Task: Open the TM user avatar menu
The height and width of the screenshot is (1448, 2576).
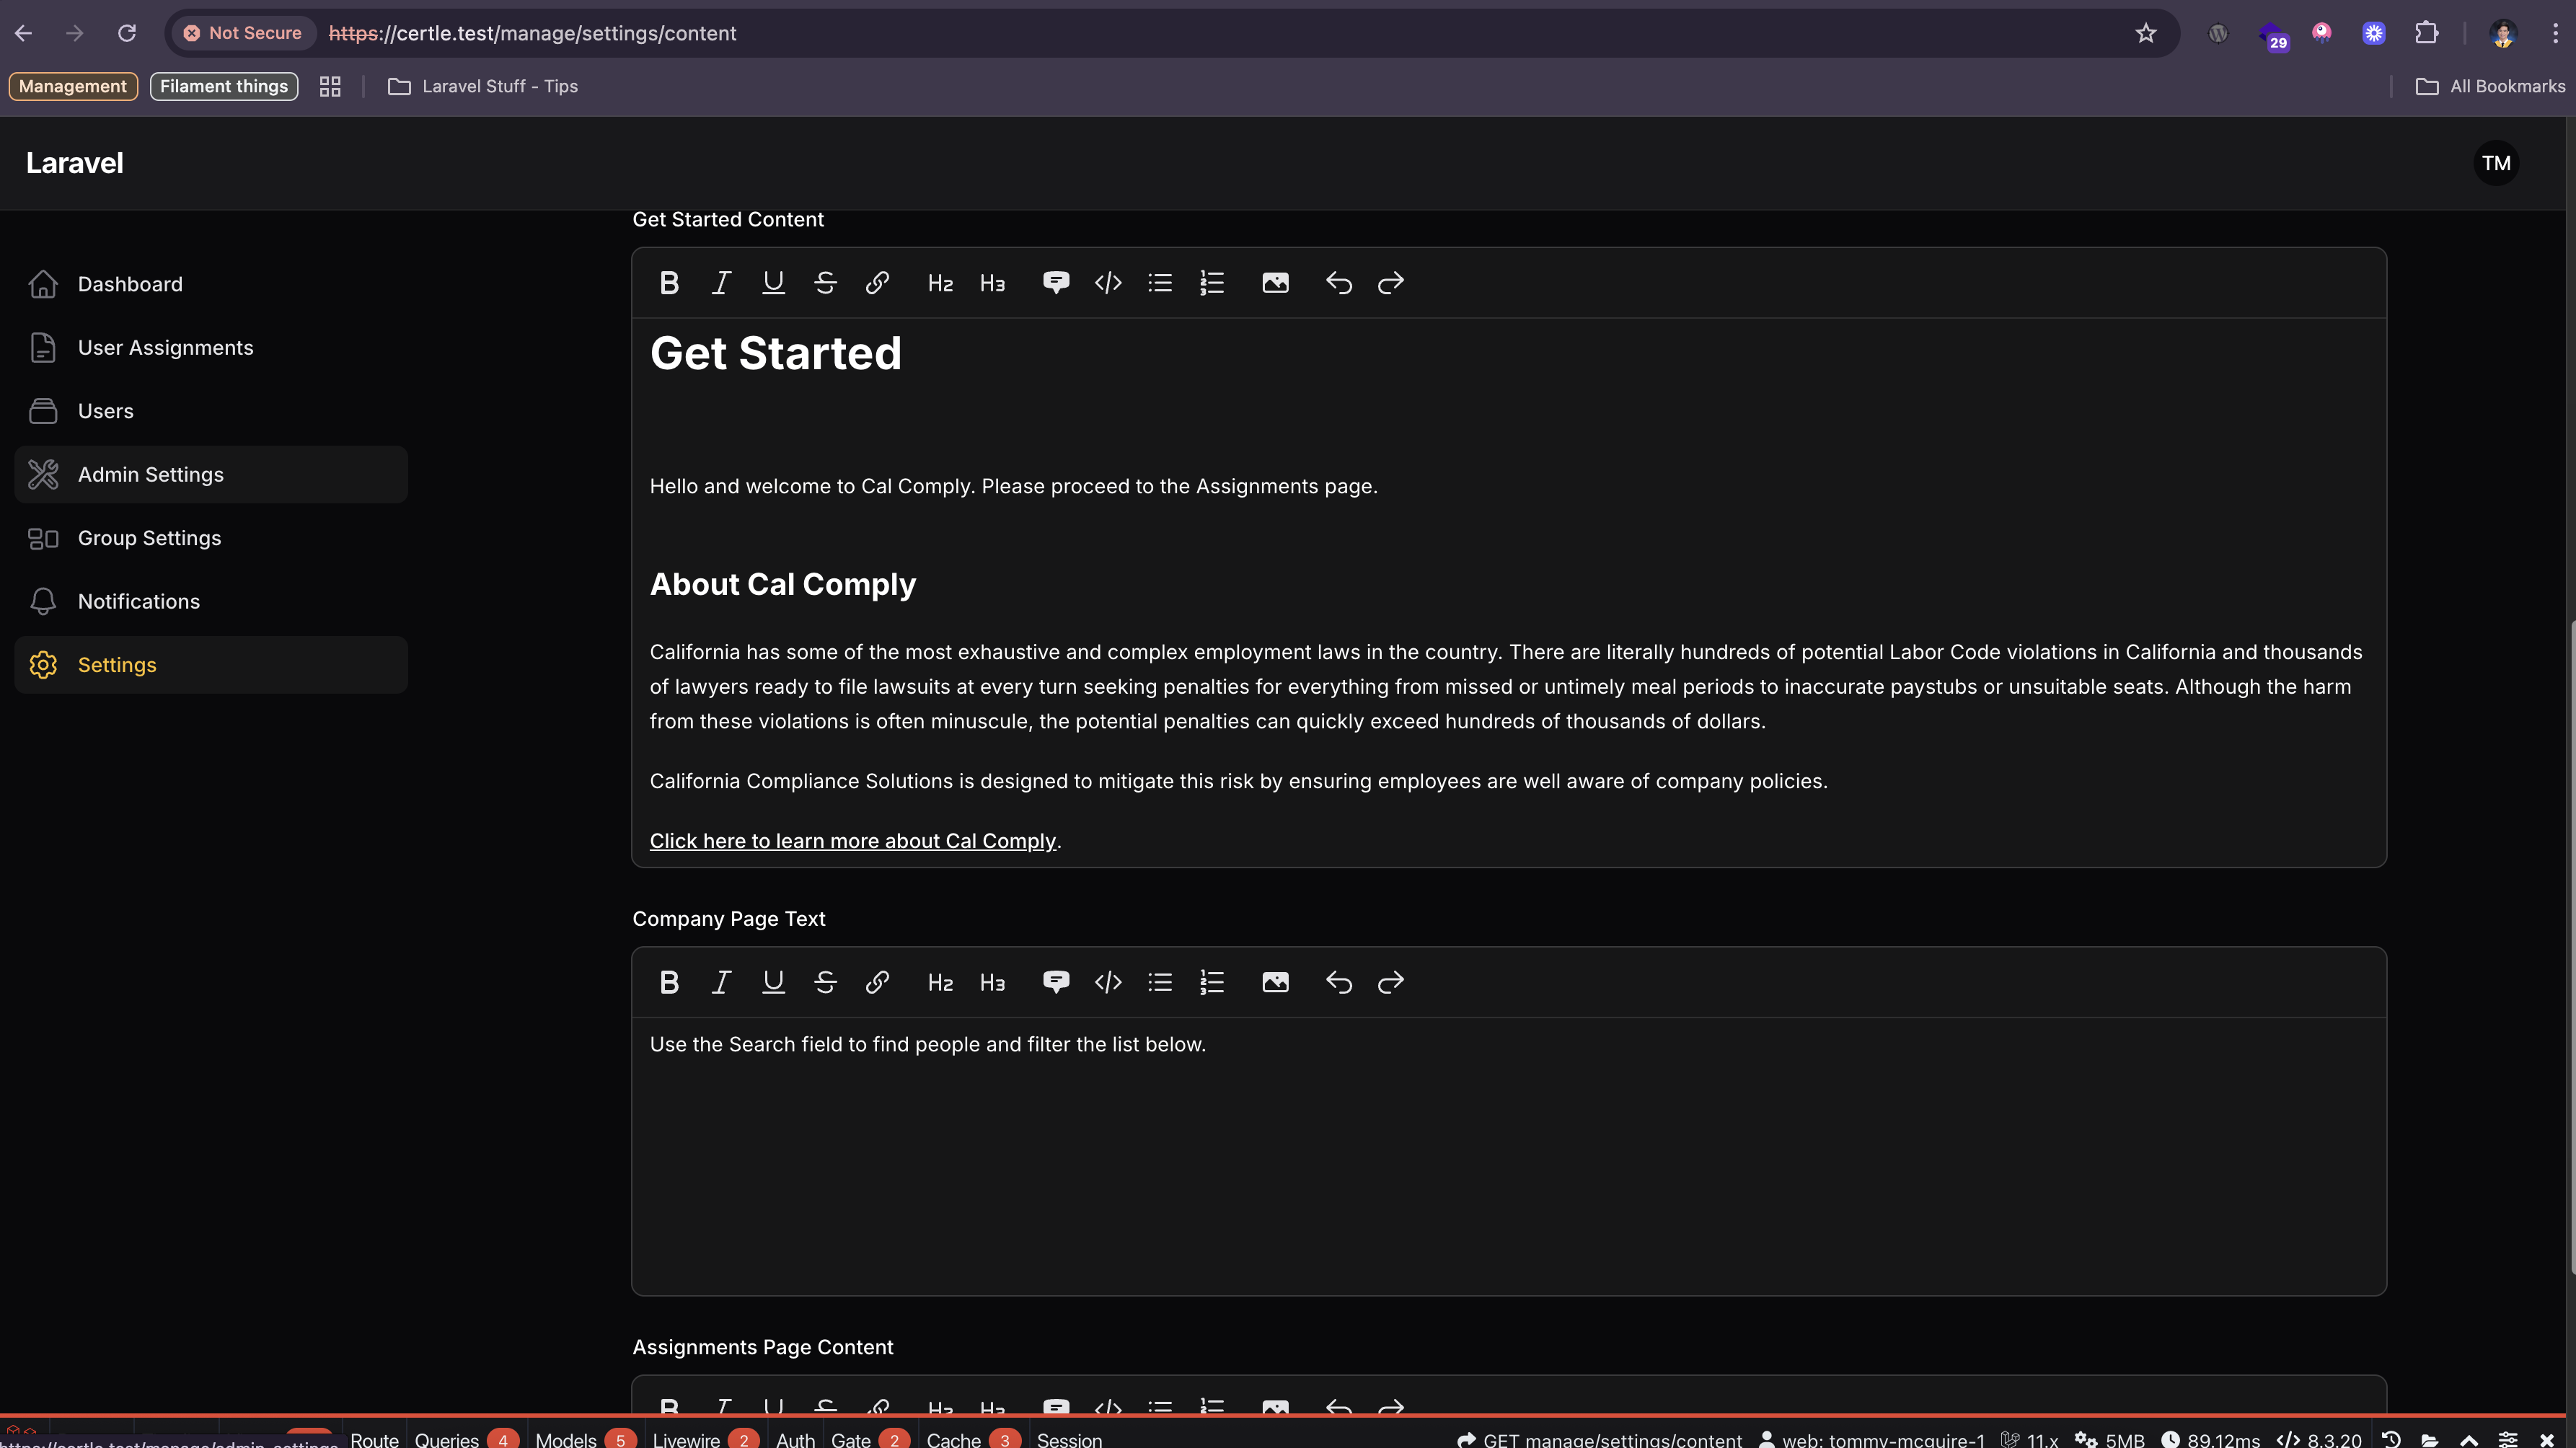Action: (2496, 163)
